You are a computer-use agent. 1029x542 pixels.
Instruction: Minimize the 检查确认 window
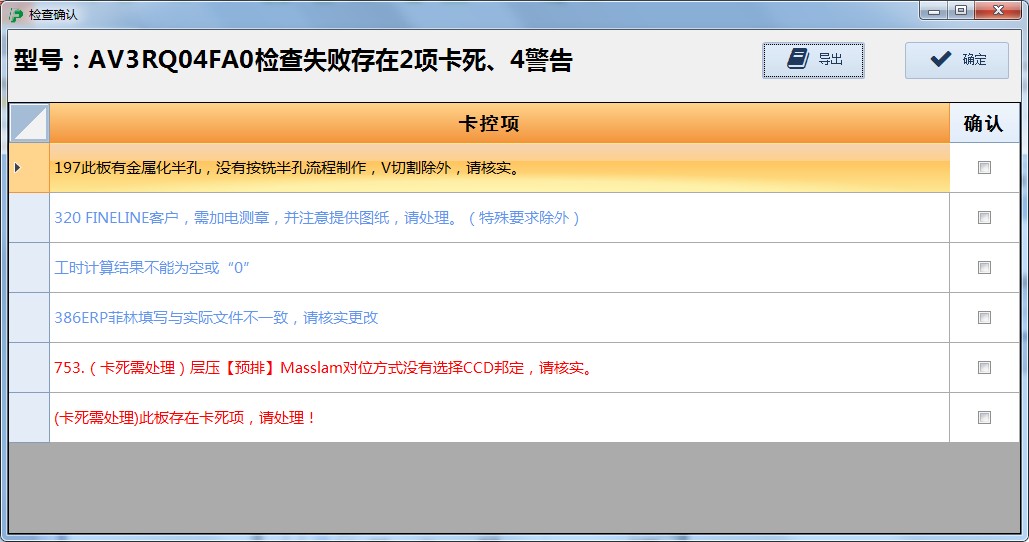pyautogui.click(x=934, y=10)
